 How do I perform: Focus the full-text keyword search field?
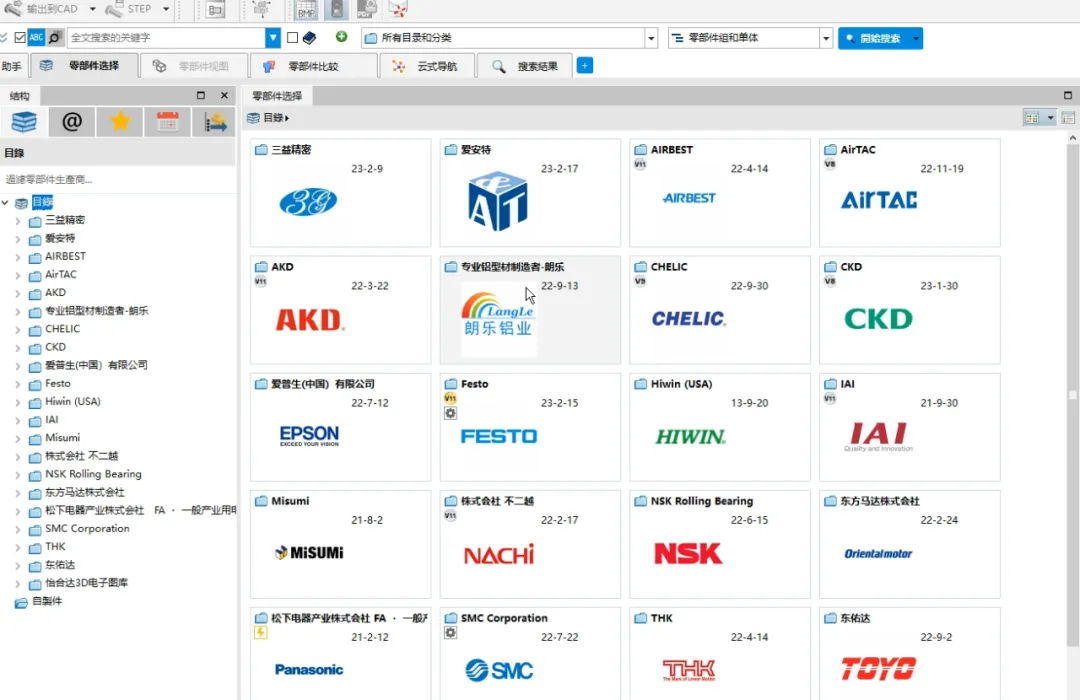tap(166, 37)
